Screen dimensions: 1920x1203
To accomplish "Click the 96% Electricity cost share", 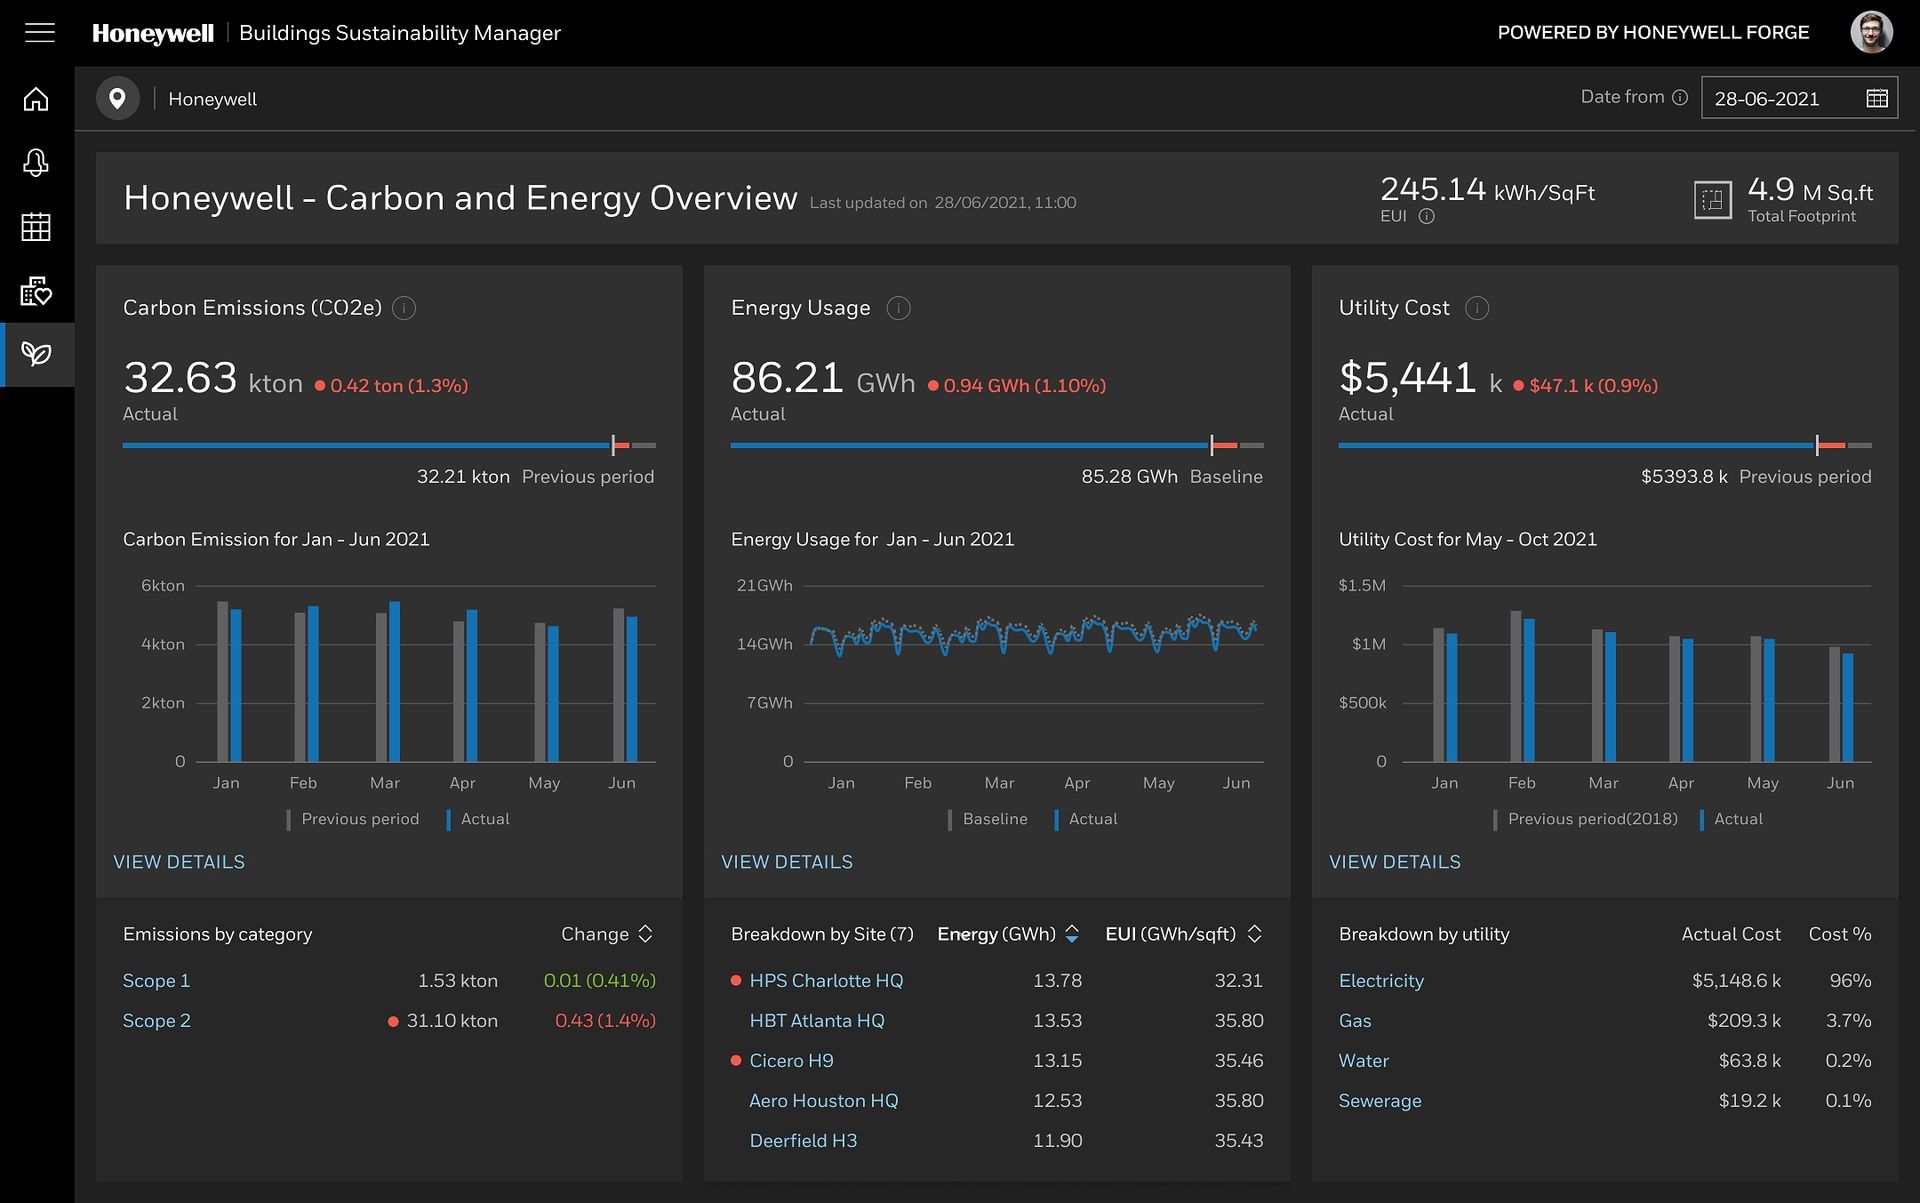I will [1850, 981].
